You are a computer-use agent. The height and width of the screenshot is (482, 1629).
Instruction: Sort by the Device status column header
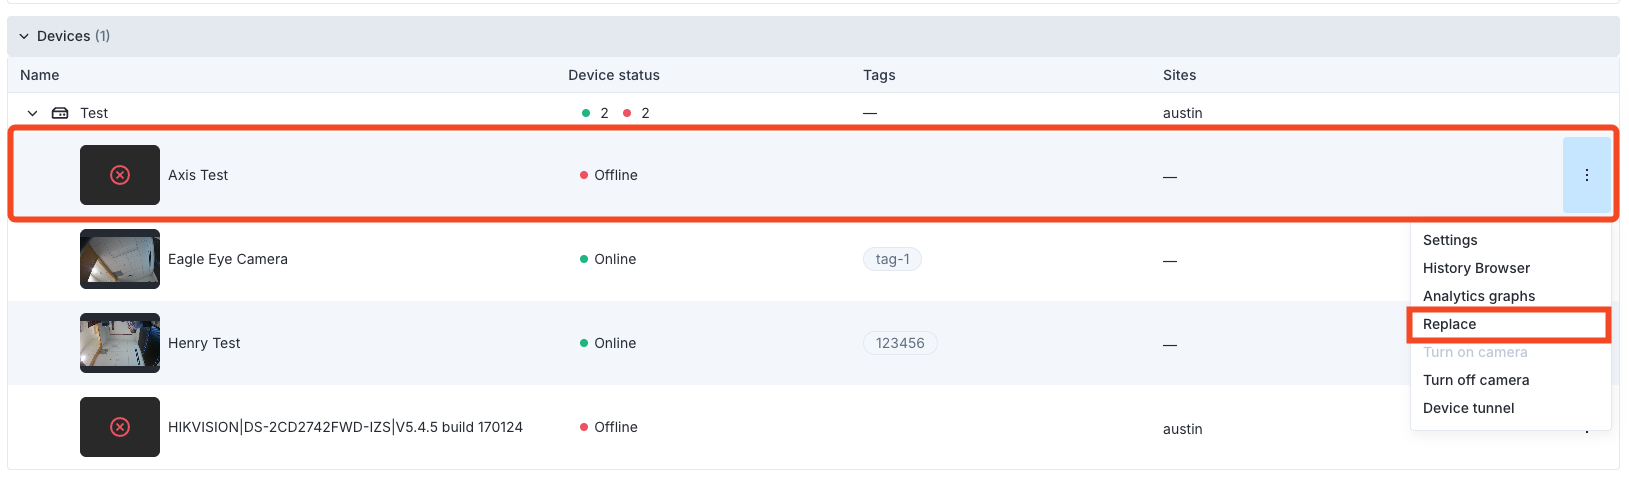pyautogui.click(x=613, y=75)
